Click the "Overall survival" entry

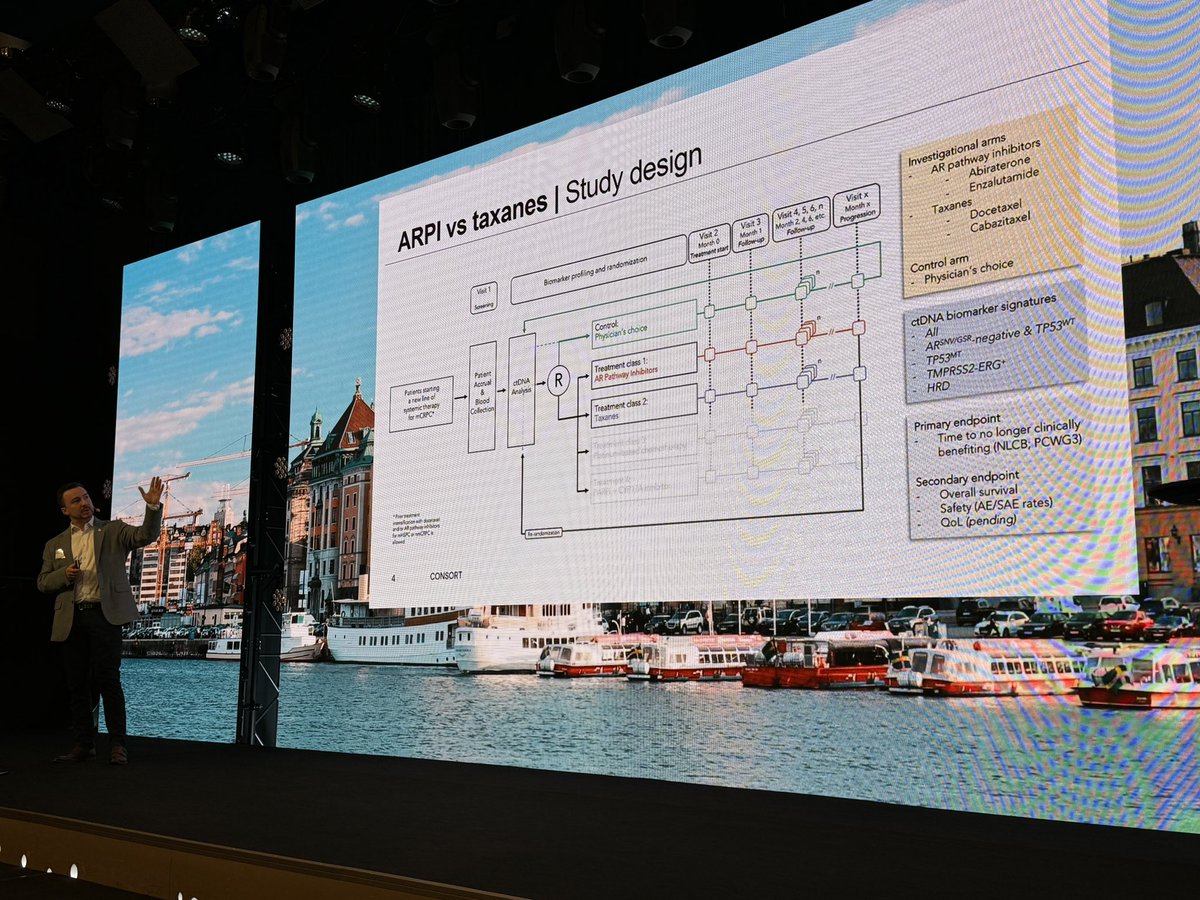[978, 492]
